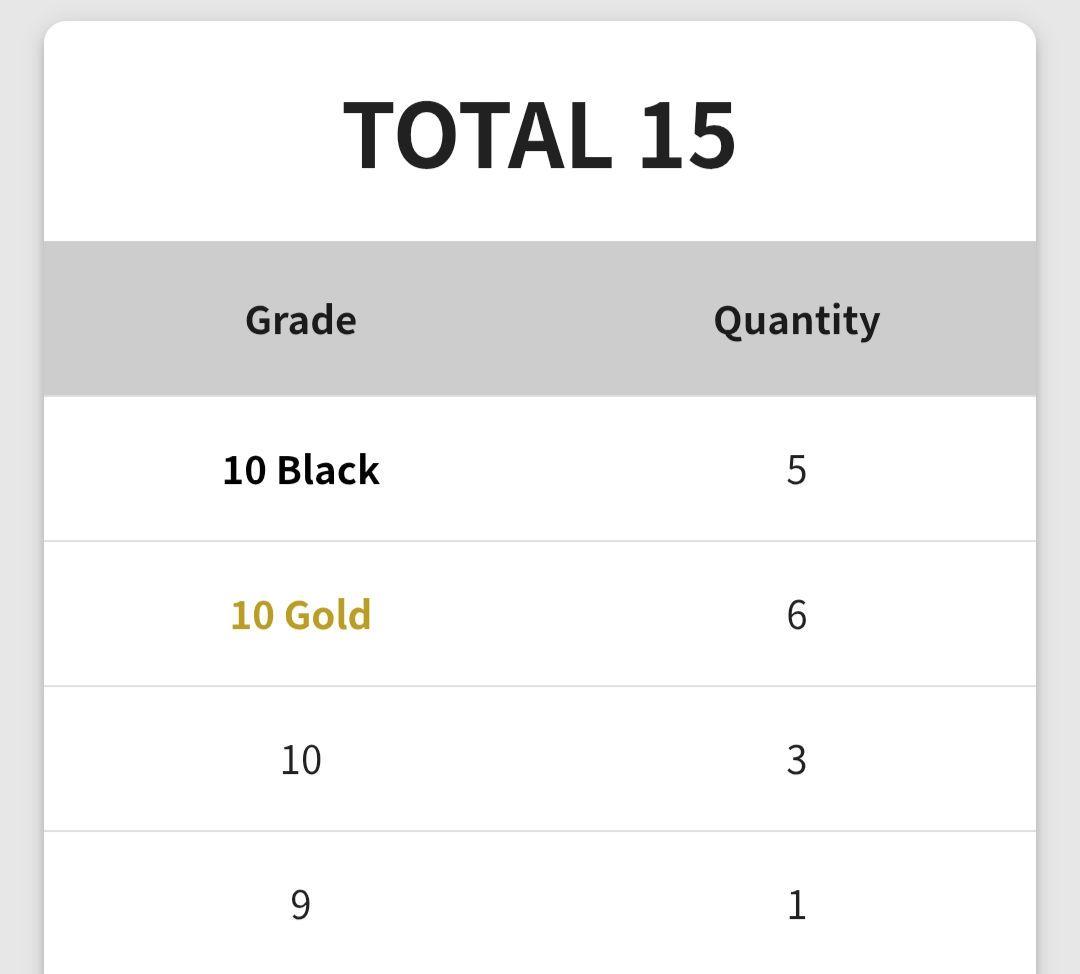Select the quantity 6 cell

click(x=796, y=615)
